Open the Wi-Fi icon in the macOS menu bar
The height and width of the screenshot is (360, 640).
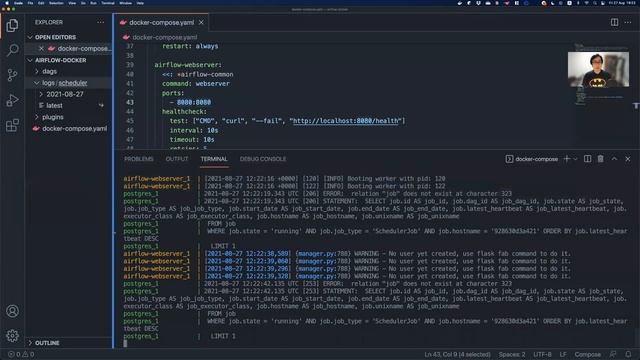click(x=587, y=3)
